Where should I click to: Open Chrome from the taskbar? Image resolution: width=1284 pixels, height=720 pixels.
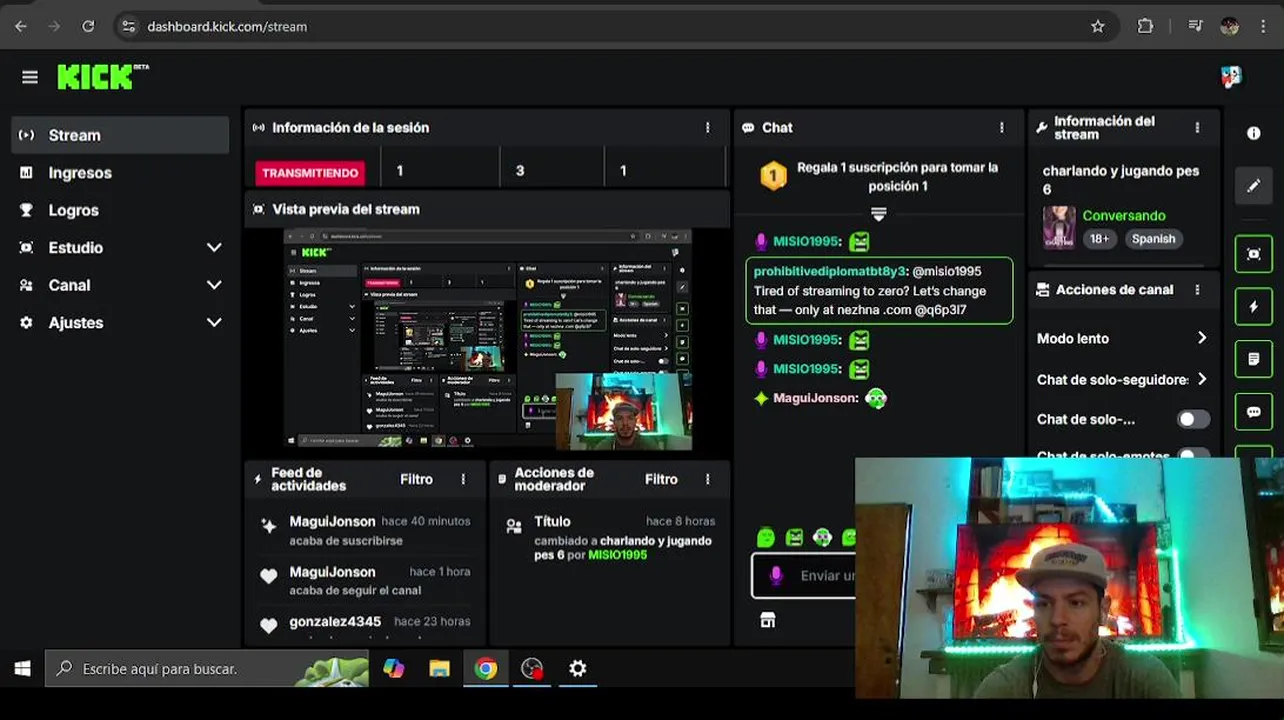486,668
